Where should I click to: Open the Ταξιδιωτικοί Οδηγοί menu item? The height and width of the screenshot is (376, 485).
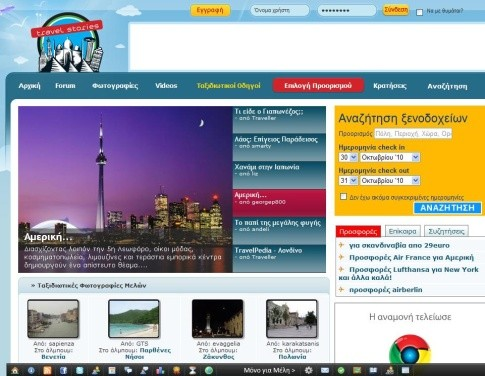coord(228,86)
